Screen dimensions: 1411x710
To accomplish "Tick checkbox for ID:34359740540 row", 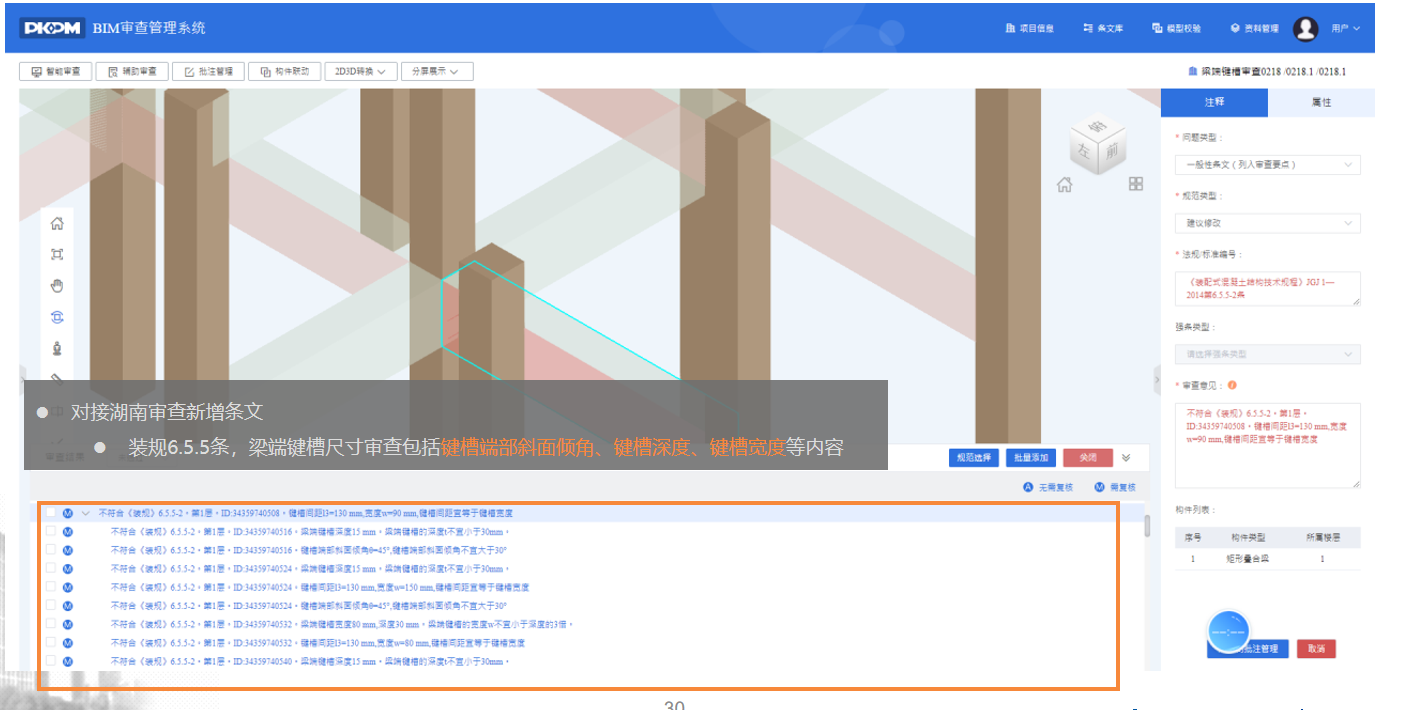I will (x=50, y=661).
